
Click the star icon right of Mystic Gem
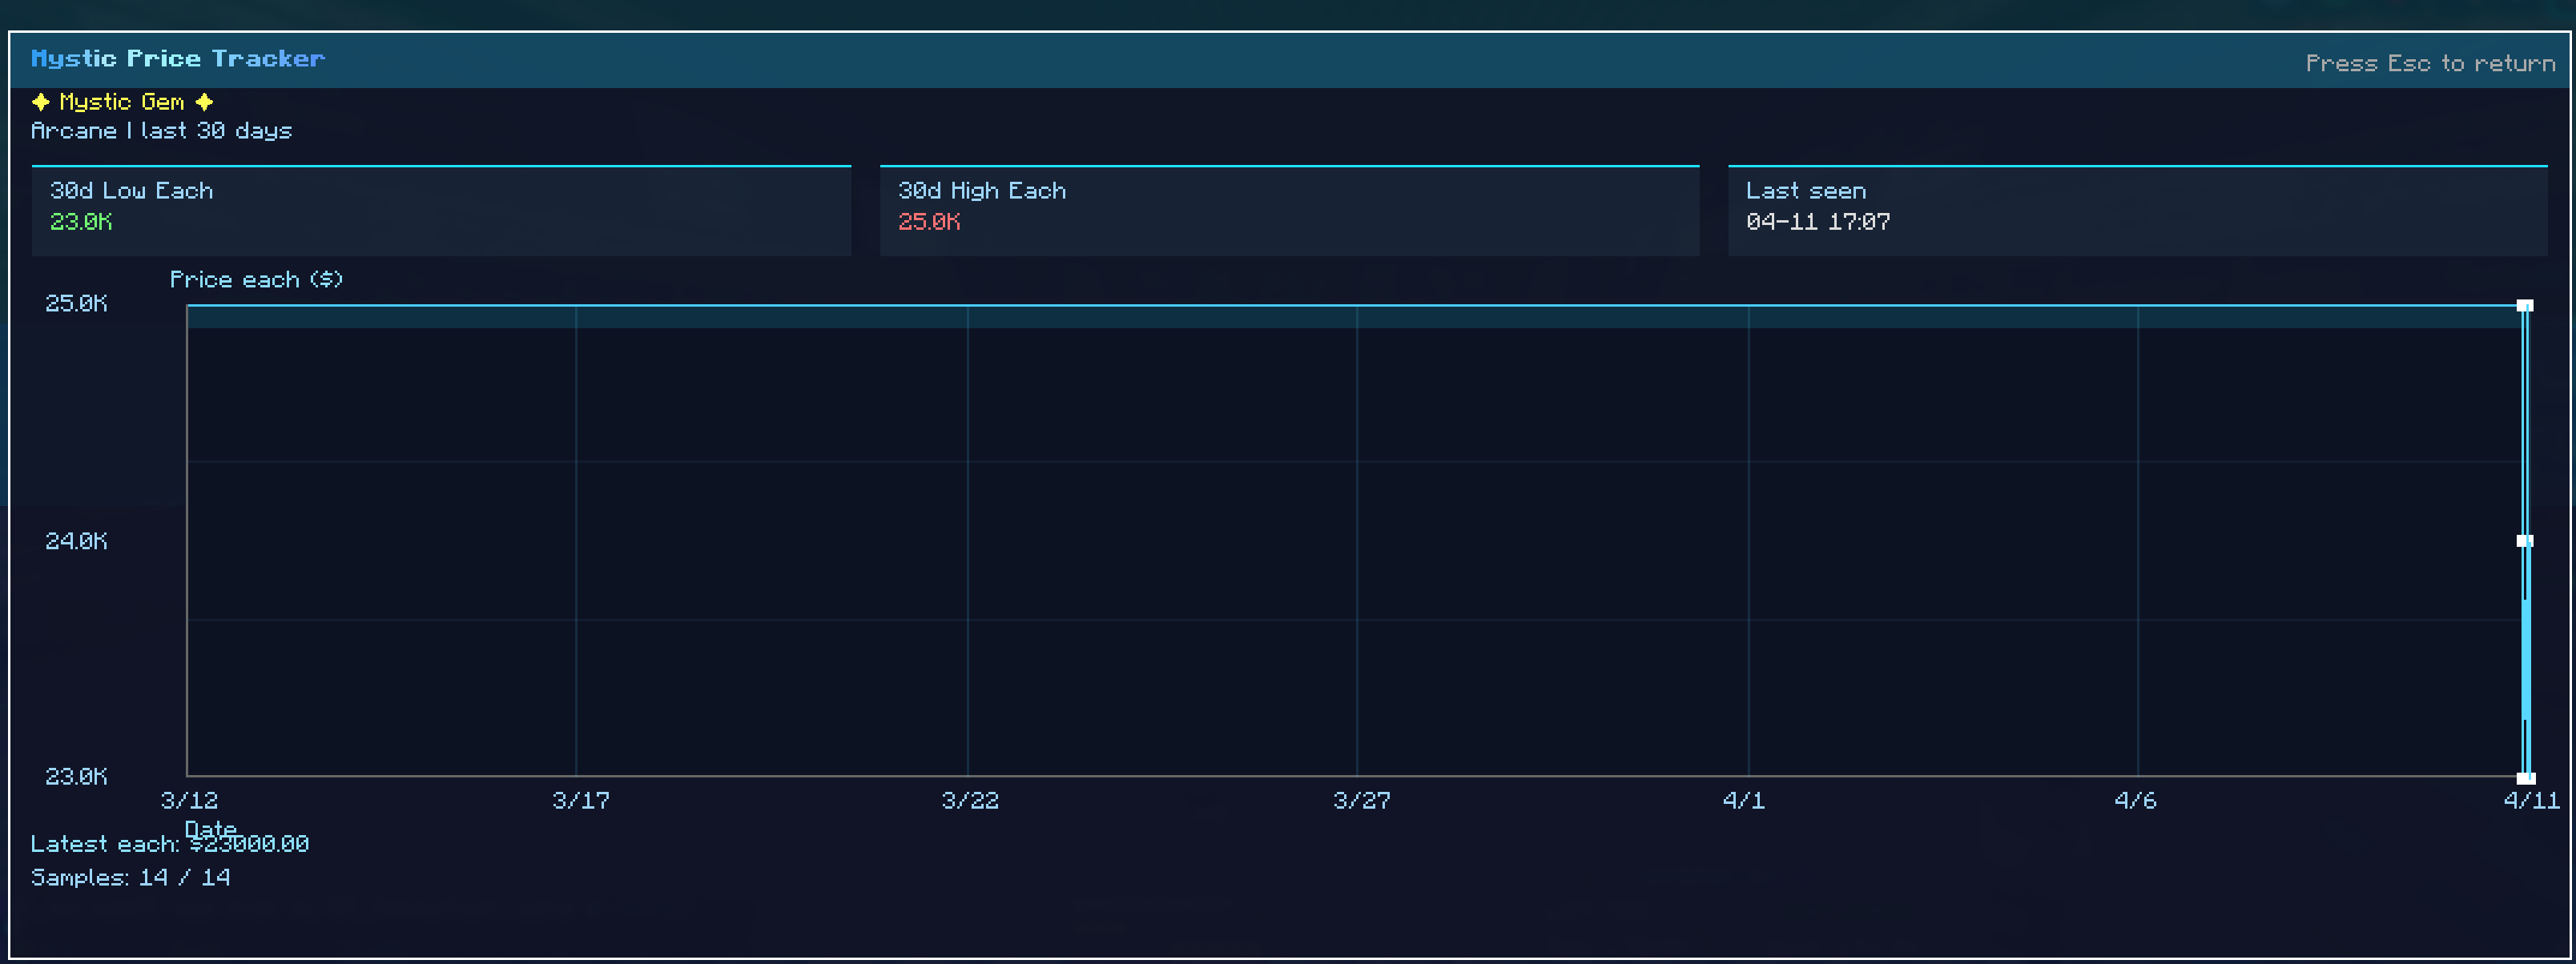[x=204, y=102]
